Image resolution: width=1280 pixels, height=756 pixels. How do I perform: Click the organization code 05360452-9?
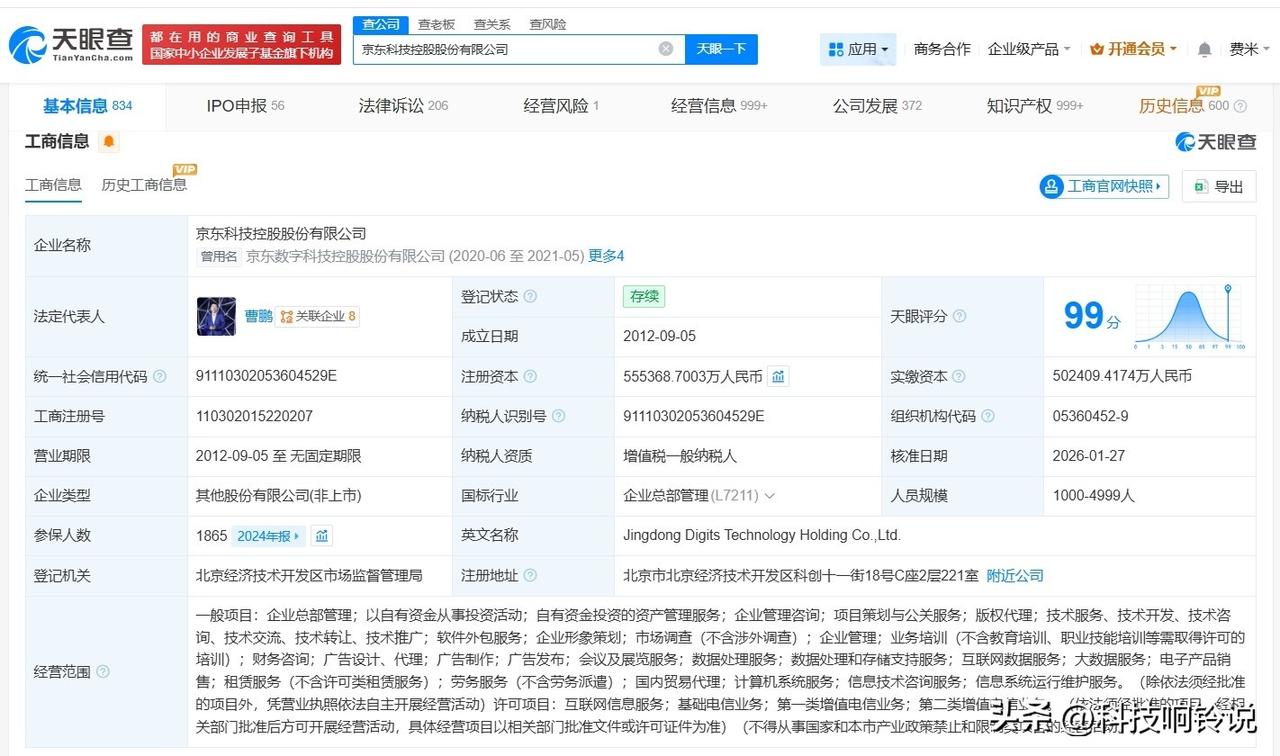click(1090, 416)
